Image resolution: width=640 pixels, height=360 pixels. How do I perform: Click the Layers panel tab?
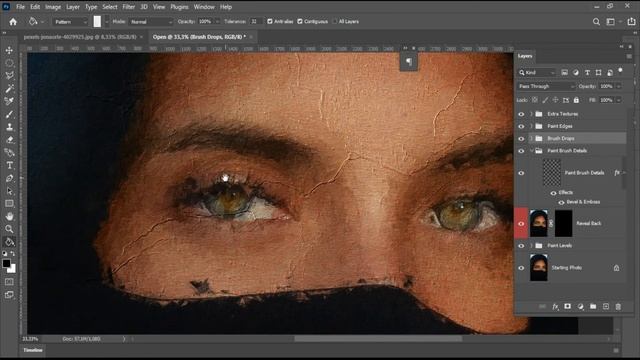[x=525, y=56]
